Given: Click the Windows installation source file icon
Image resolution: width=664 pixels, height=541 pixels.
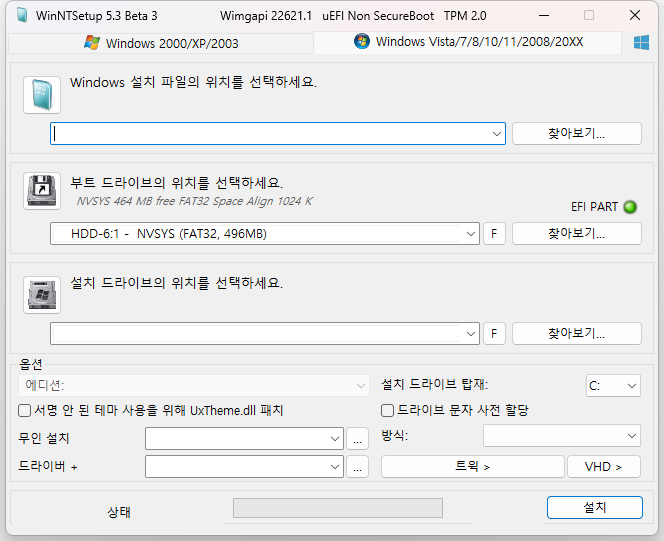Looking at the screenshot, I should click(x=42, y=95).
